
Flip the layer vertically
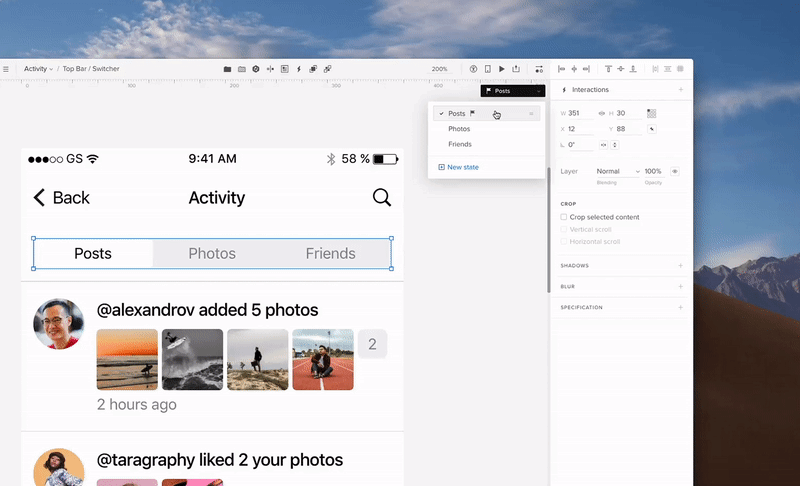pos(615,145)
